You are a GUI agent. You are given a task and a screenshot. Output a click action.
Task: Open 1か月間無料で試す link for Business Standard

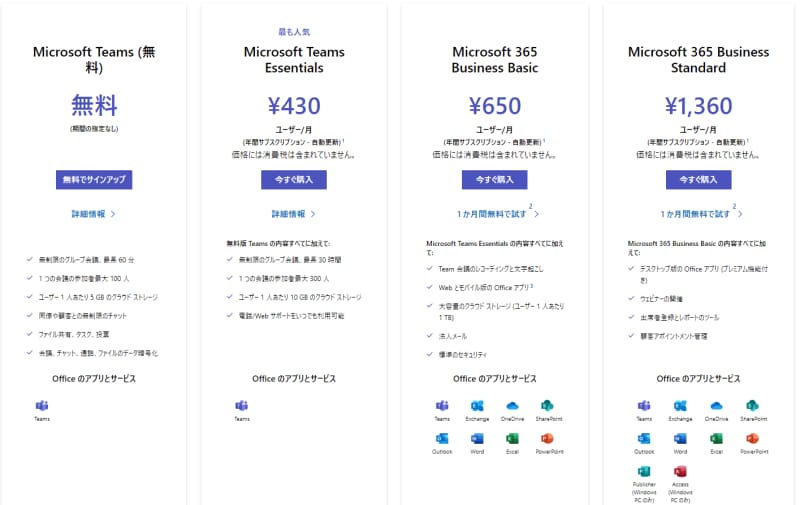point(697,214)
